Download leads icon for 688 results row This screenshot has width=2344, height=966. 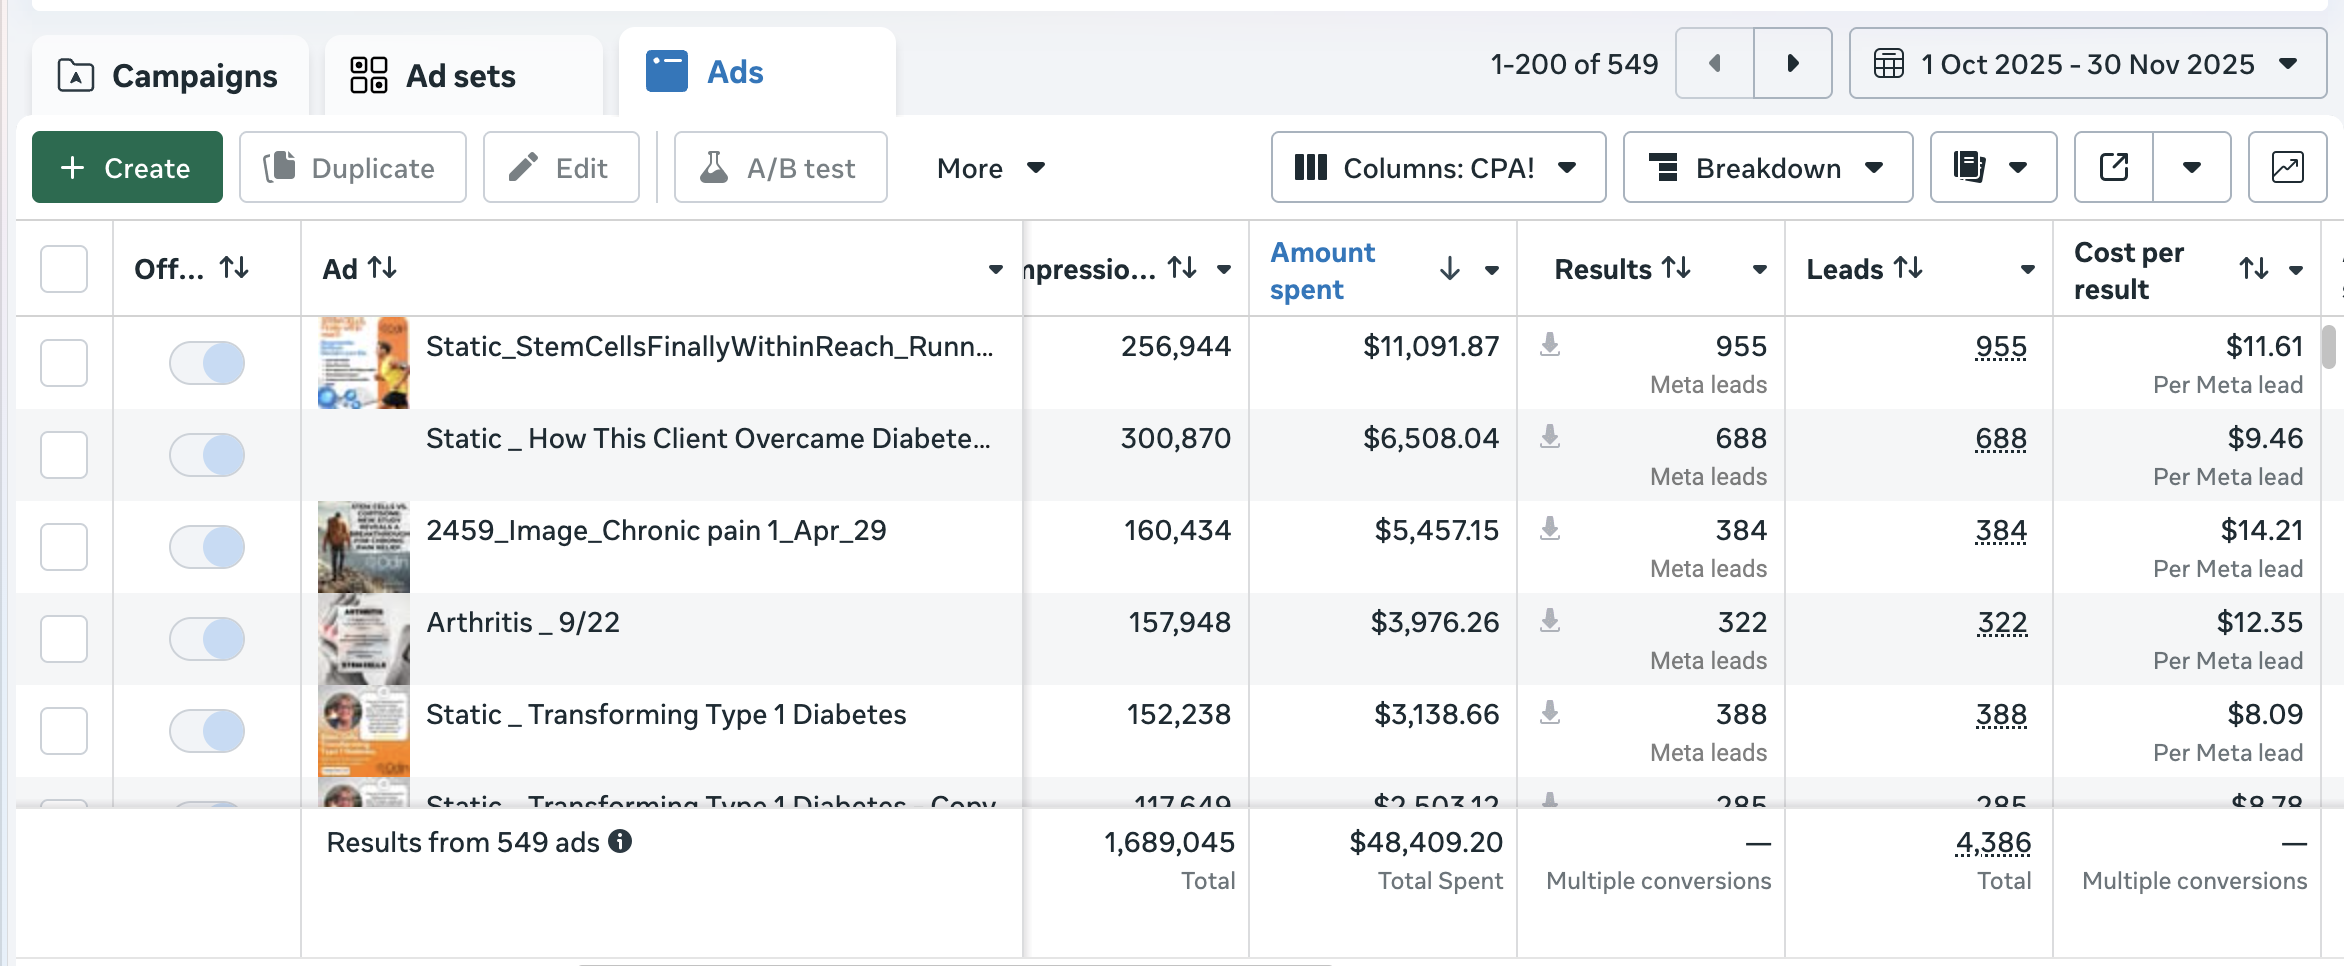(1550, 437)
